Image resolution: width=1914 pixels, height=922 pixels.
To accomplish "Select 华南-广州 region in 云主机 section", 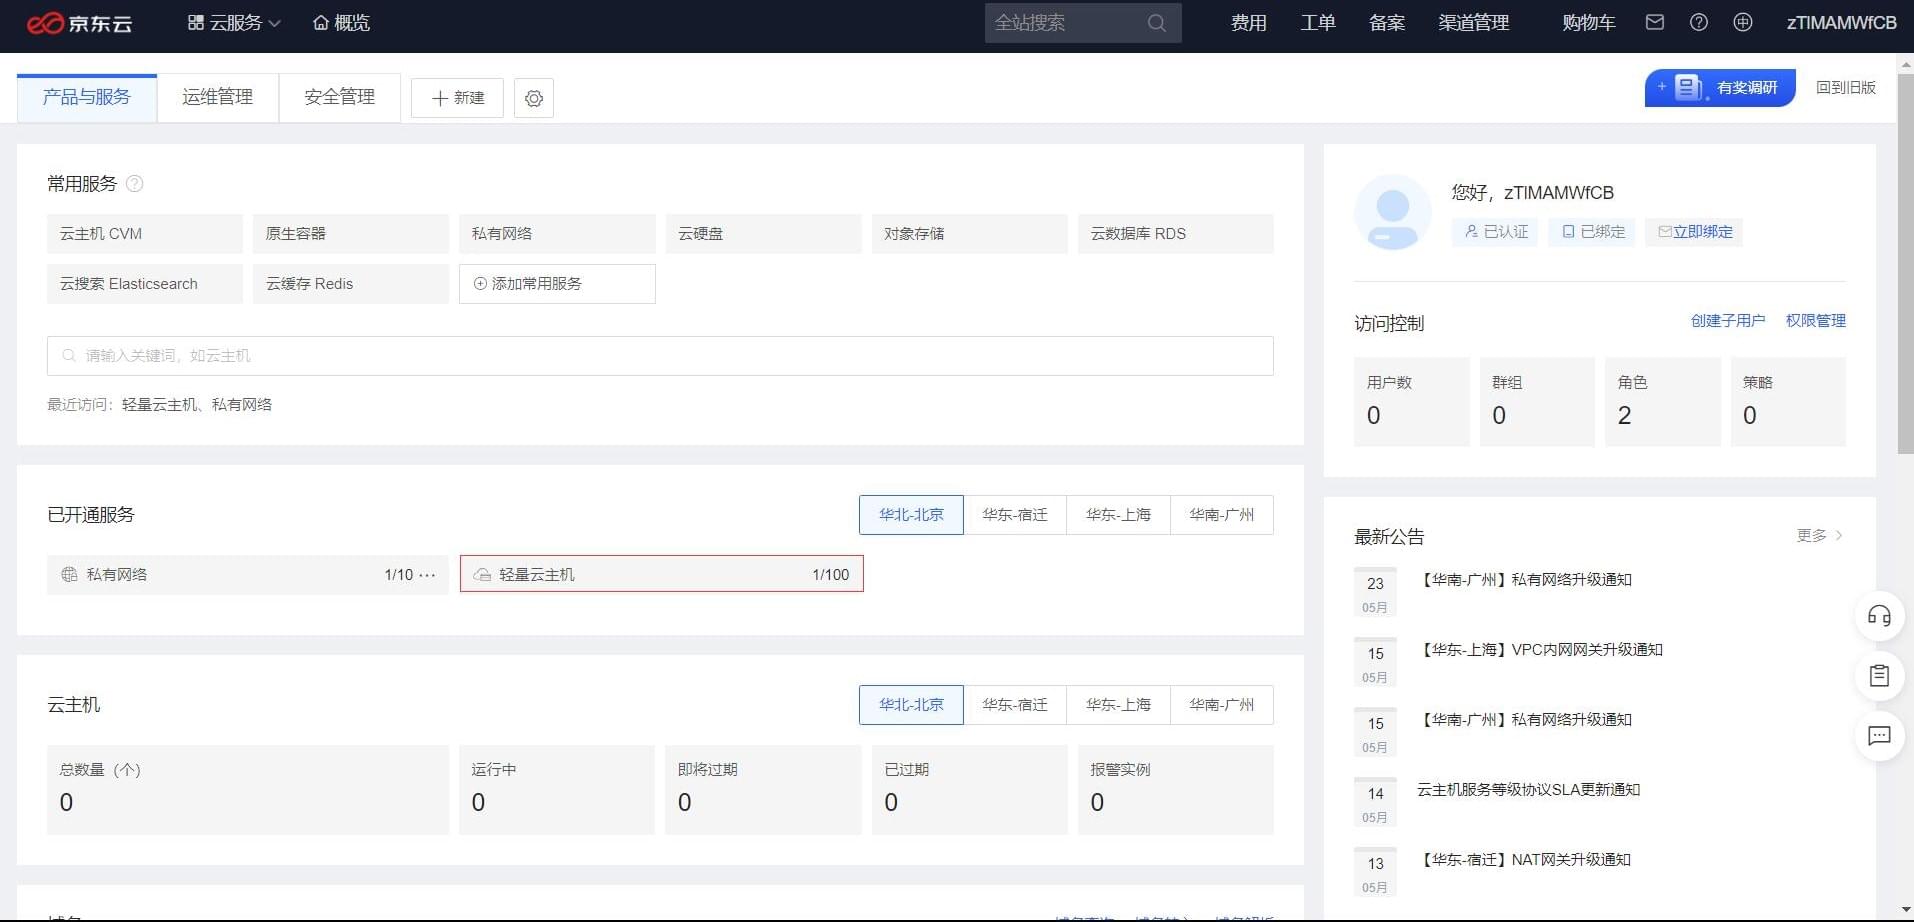I will [1221, 705].
